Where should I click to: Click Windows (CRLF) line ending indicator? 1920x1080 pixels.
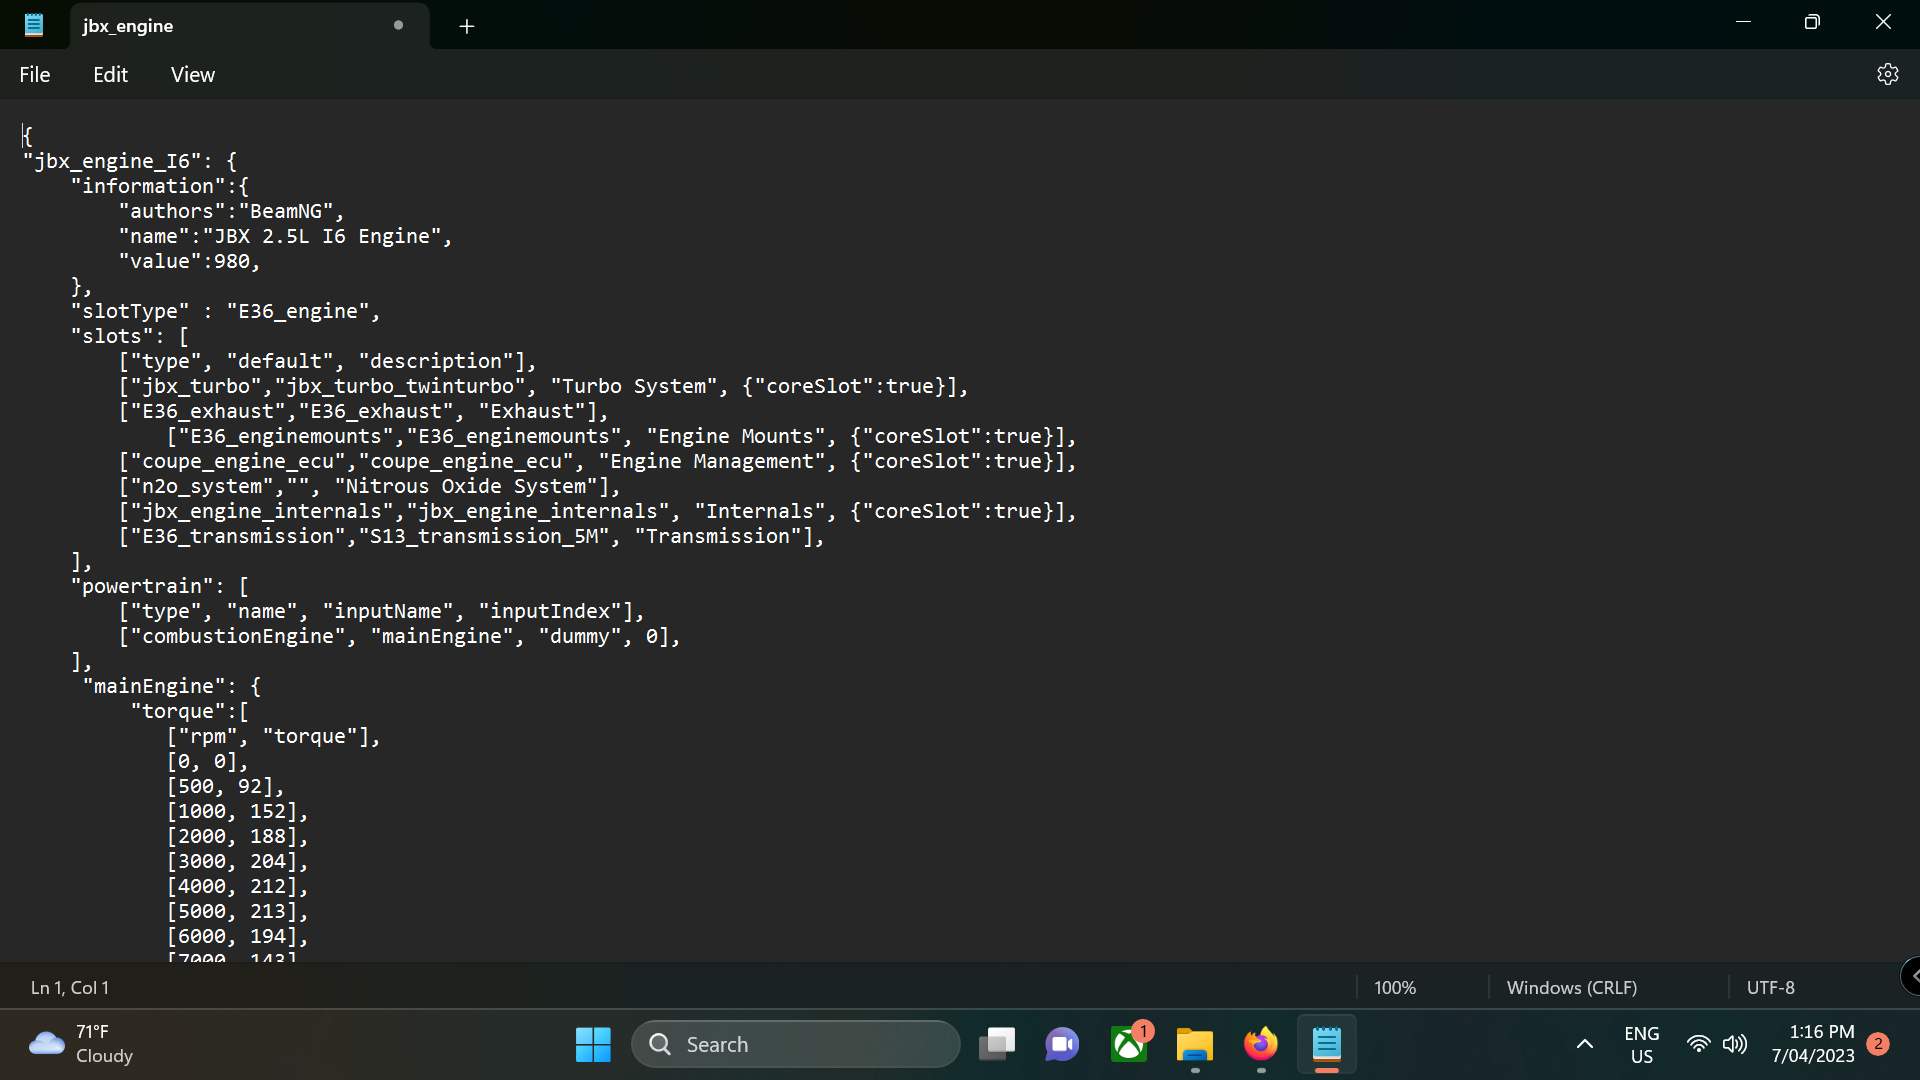tap(1571, 987)
